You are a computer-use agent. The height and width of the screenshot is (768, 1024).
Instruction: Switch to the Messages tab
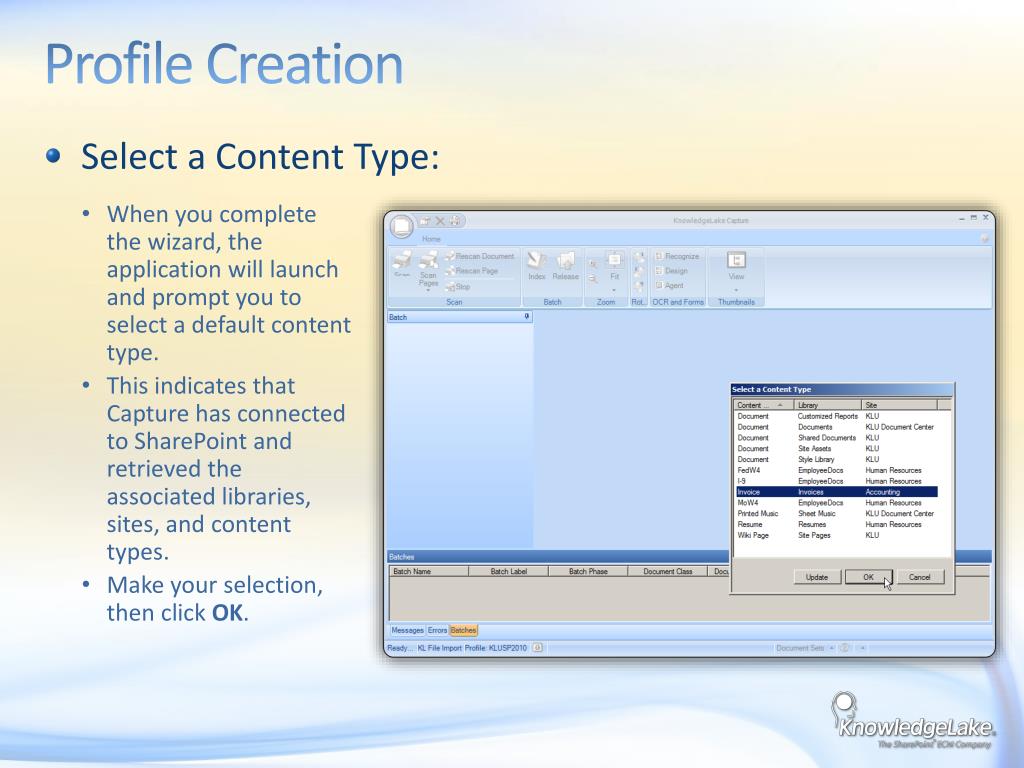408,630
